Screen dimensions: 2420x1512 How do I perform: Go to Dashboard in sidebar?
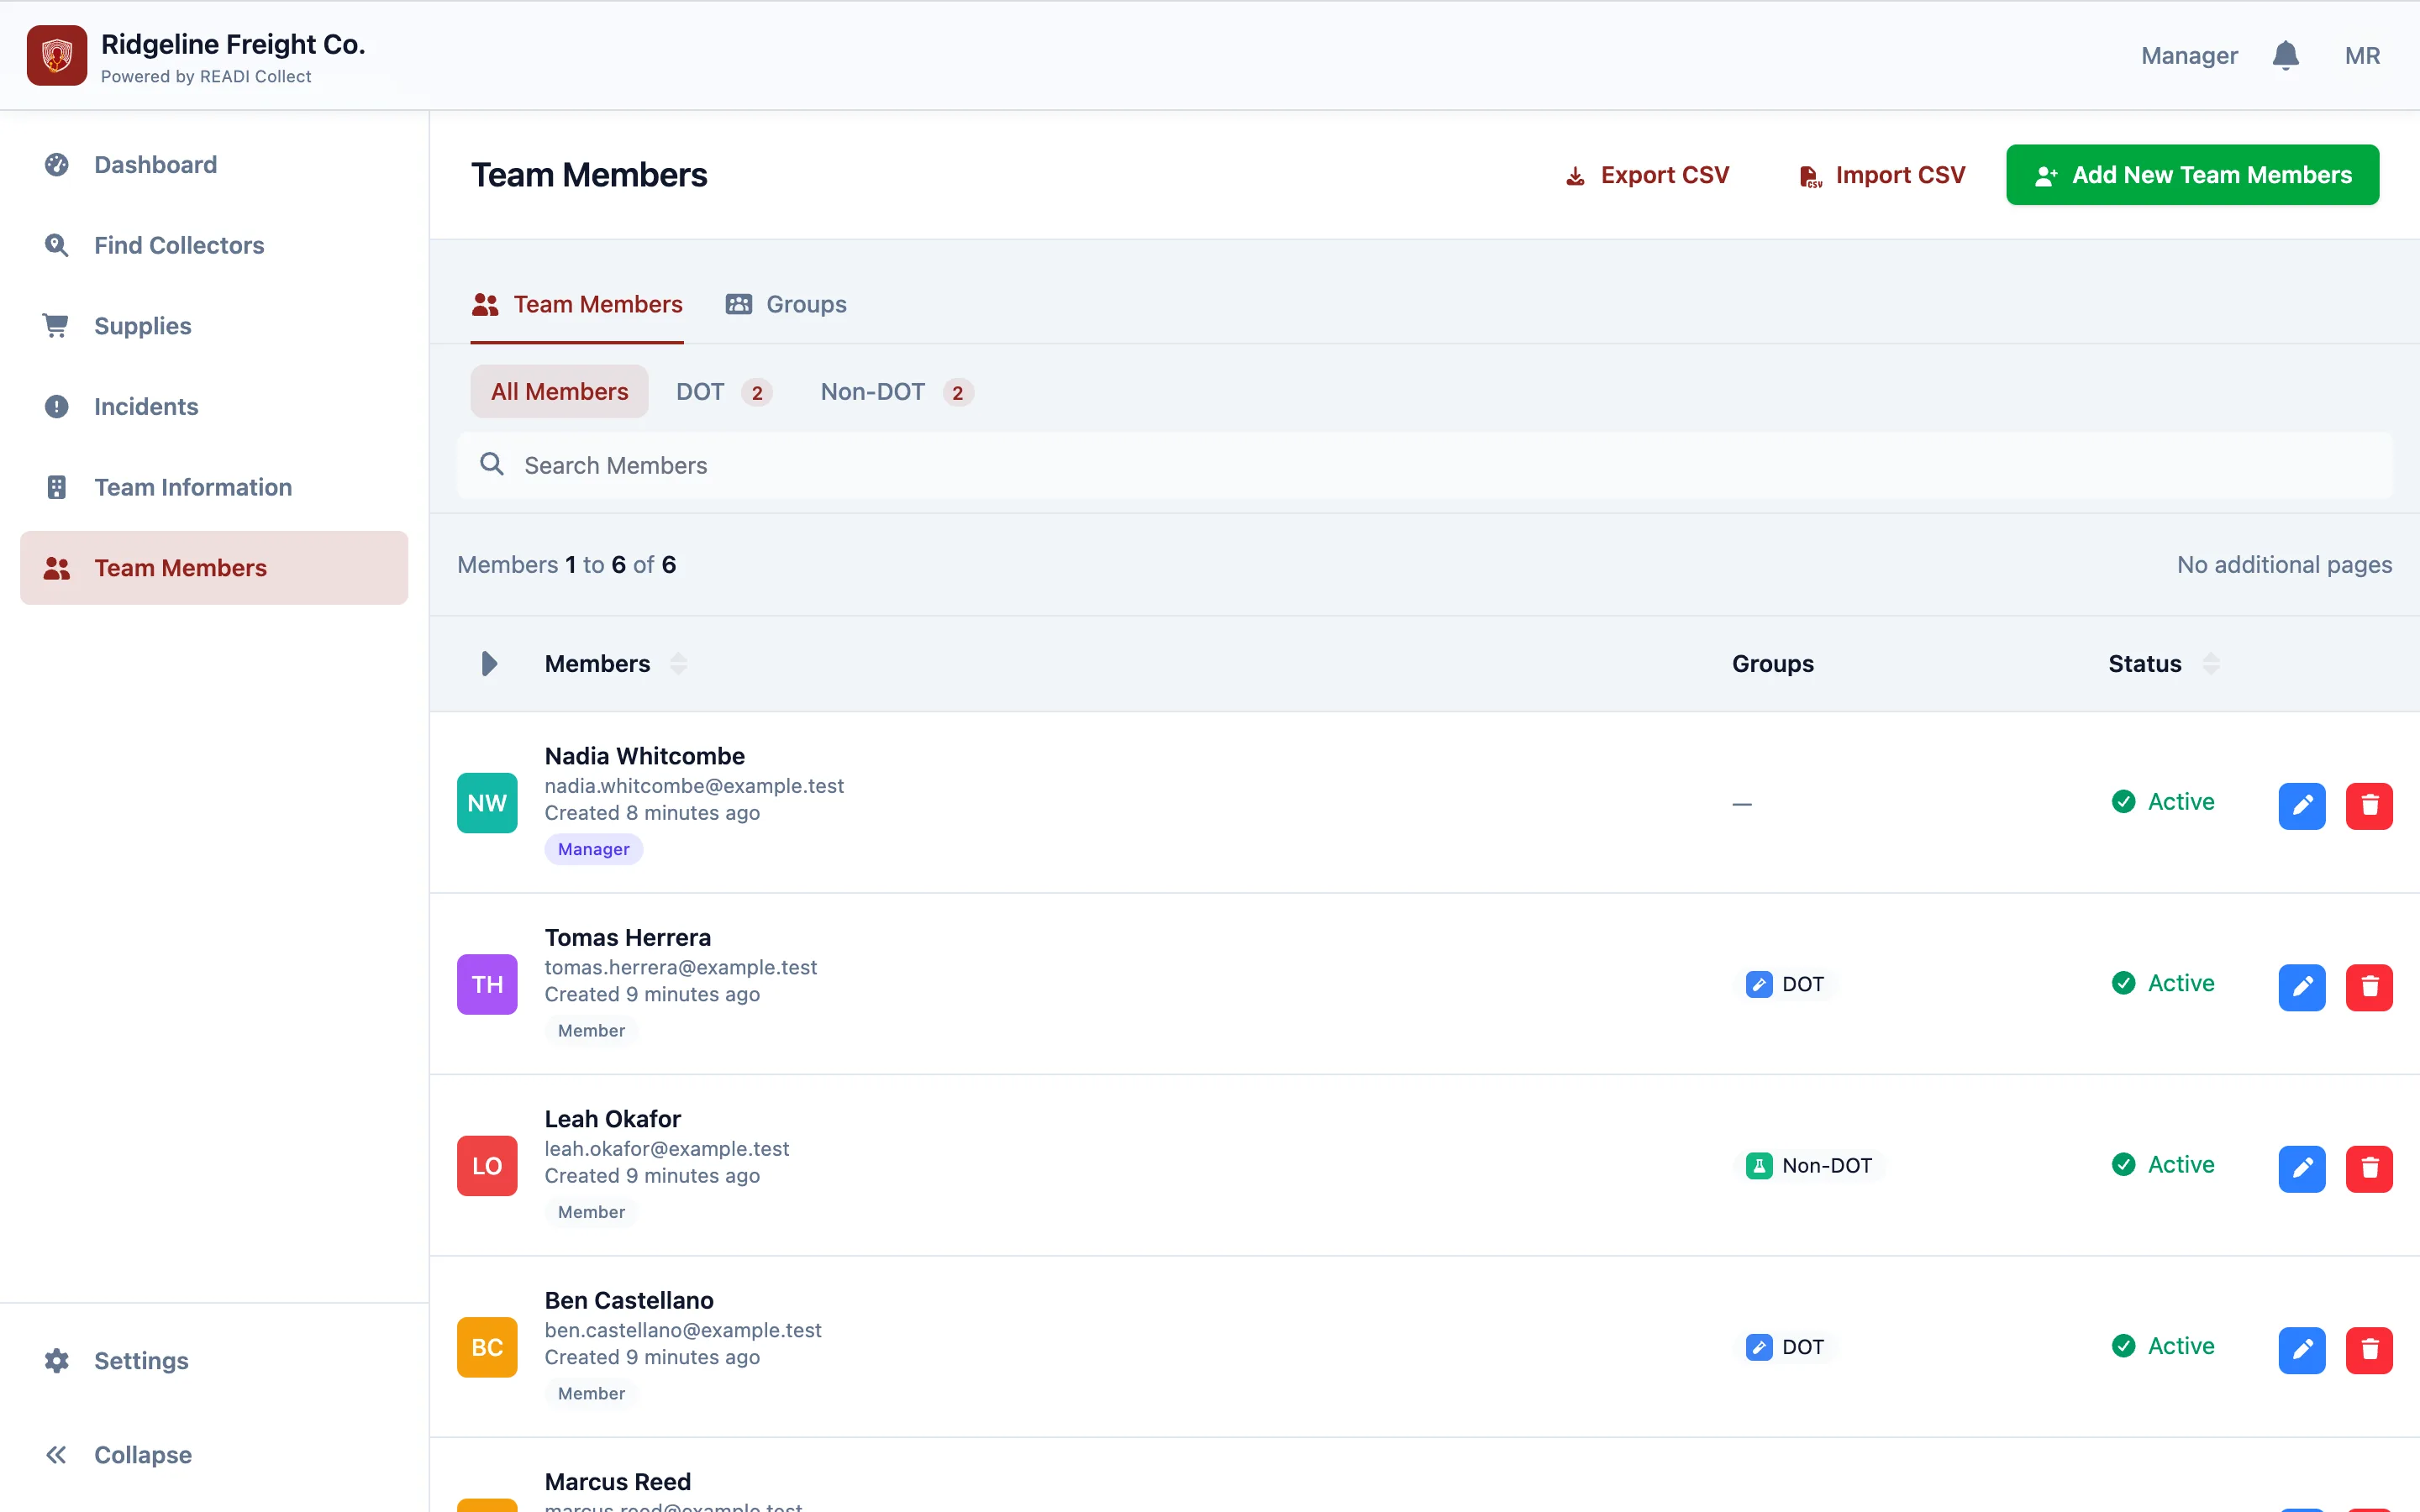[x=214, y=164]
